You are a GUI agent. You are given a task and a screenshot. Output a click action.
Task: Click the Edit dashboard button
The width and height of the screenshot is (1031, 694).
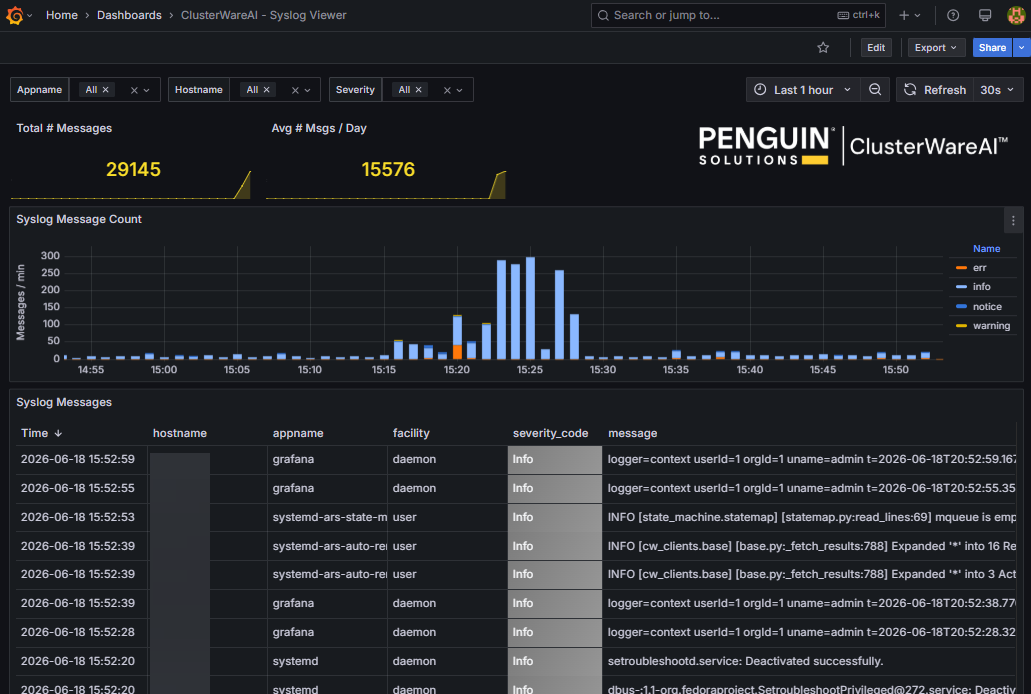(x=876, y=47)
